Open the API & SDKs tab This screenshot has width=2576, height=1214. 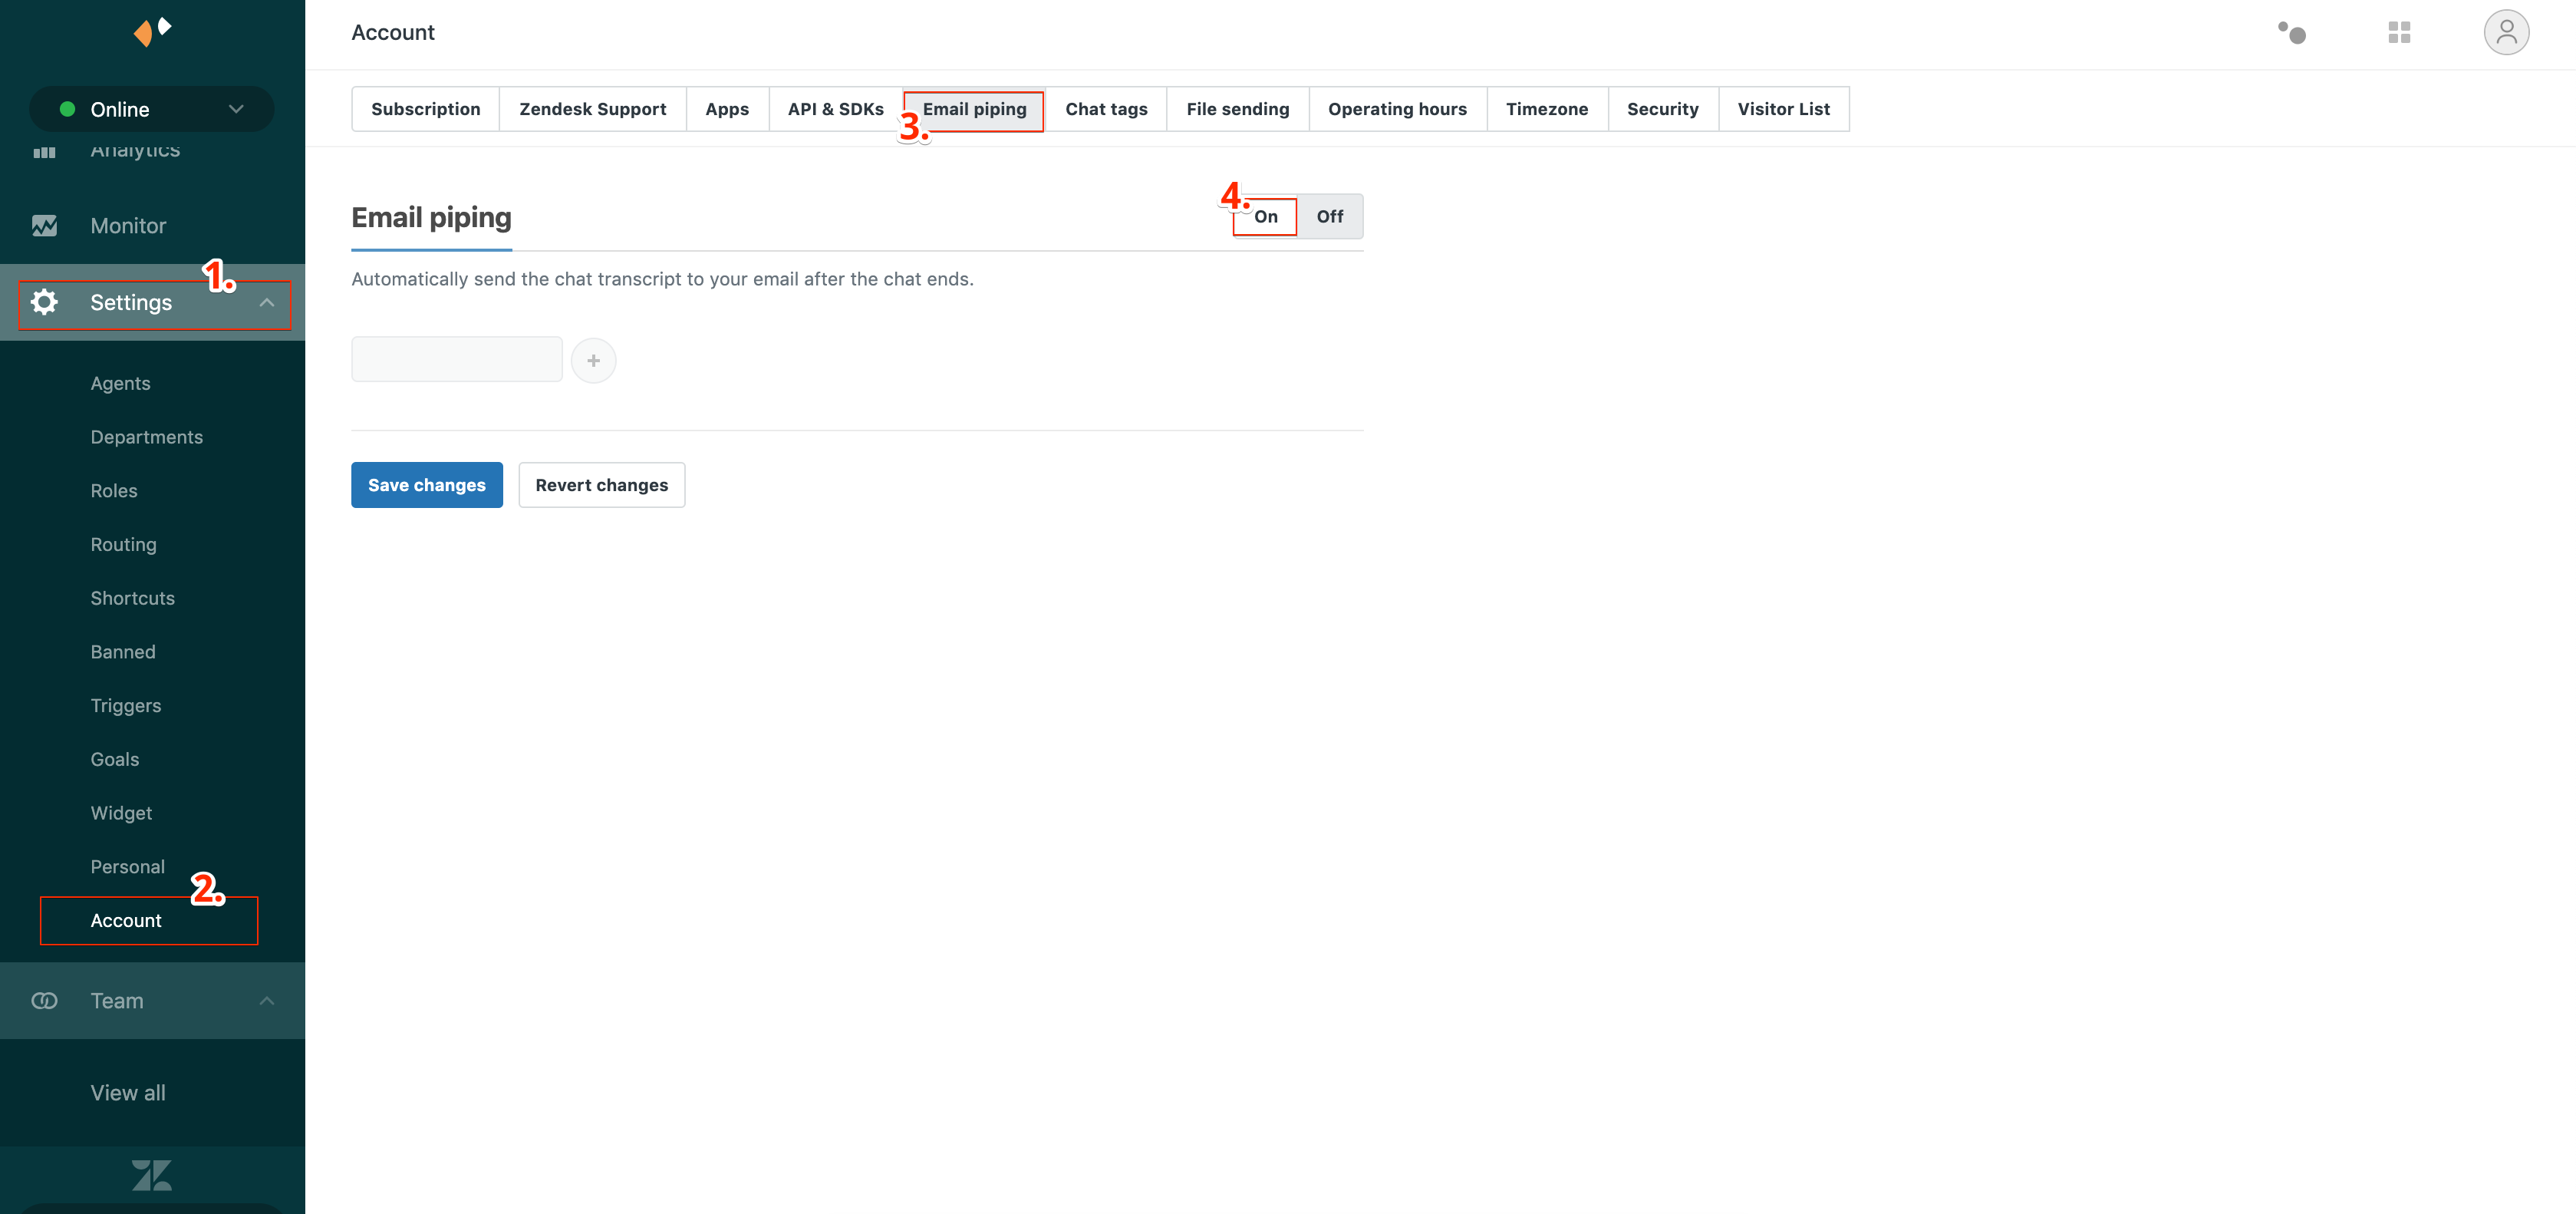836,109
